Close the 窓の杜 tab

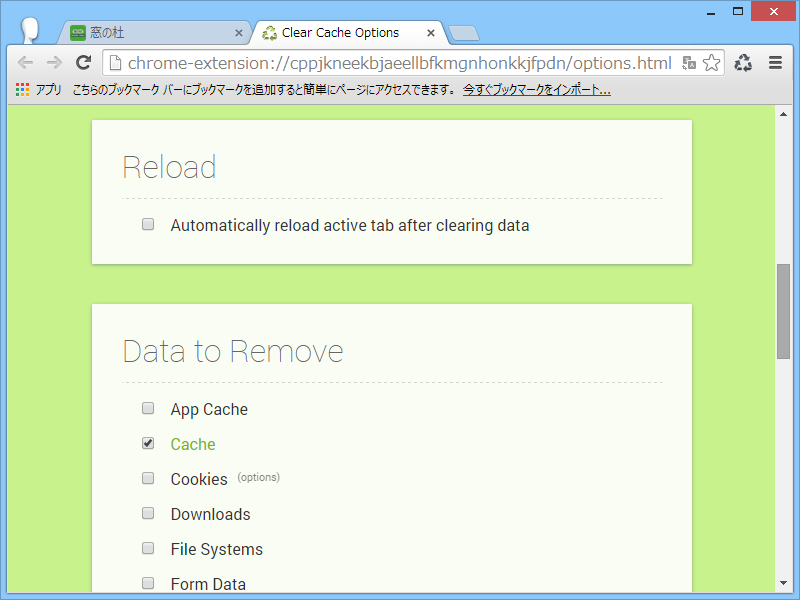[x=238, y=33]
